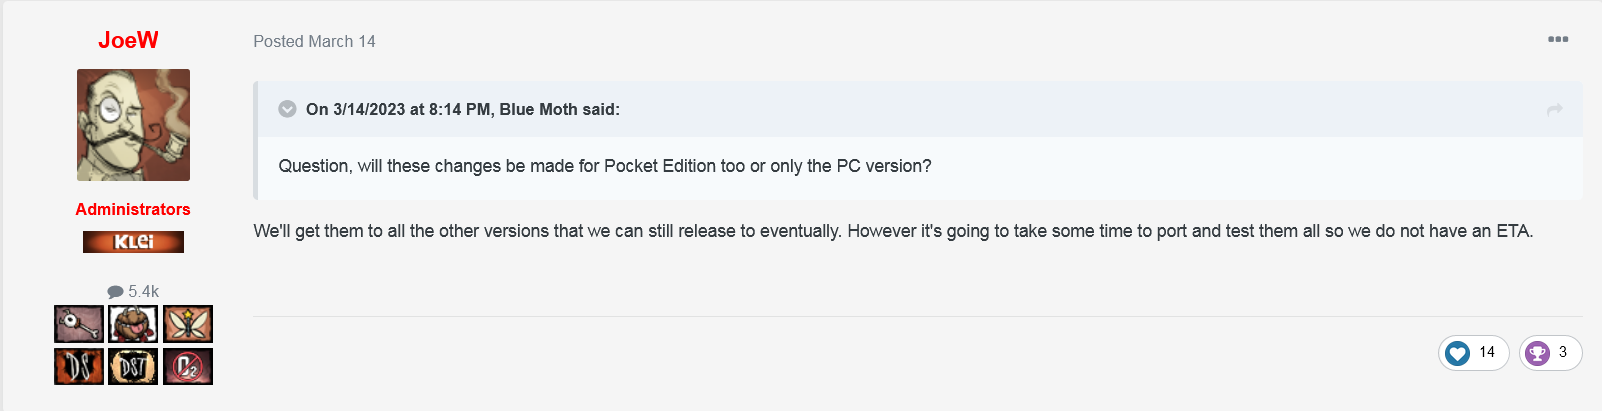Open the Posted March 14 permalink
The width and height of the screenshot is (1602, 411).
[314, 41]
